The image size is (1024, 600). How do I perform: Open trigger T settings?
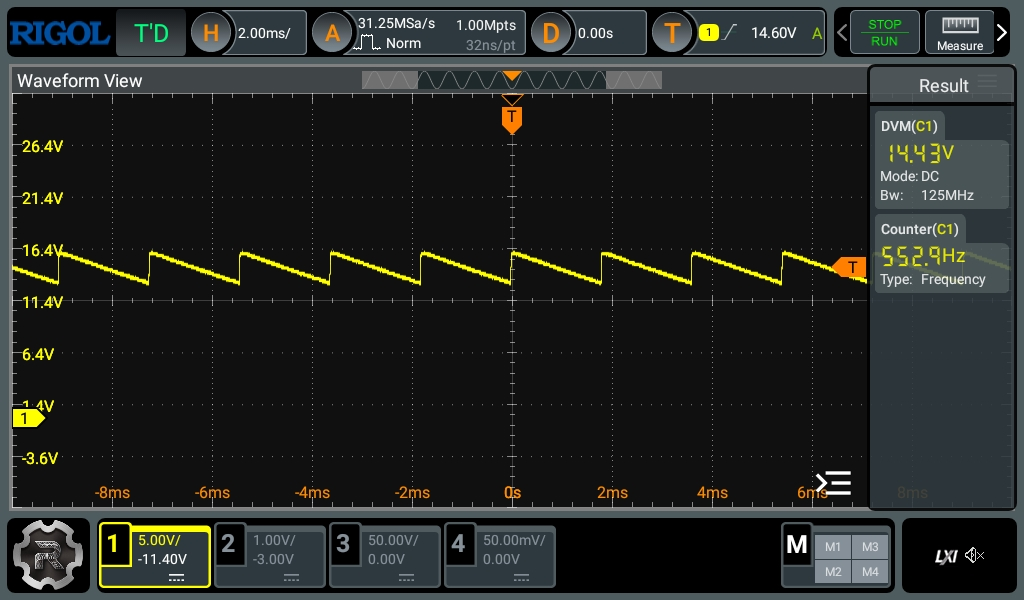[x=672, y=33]
